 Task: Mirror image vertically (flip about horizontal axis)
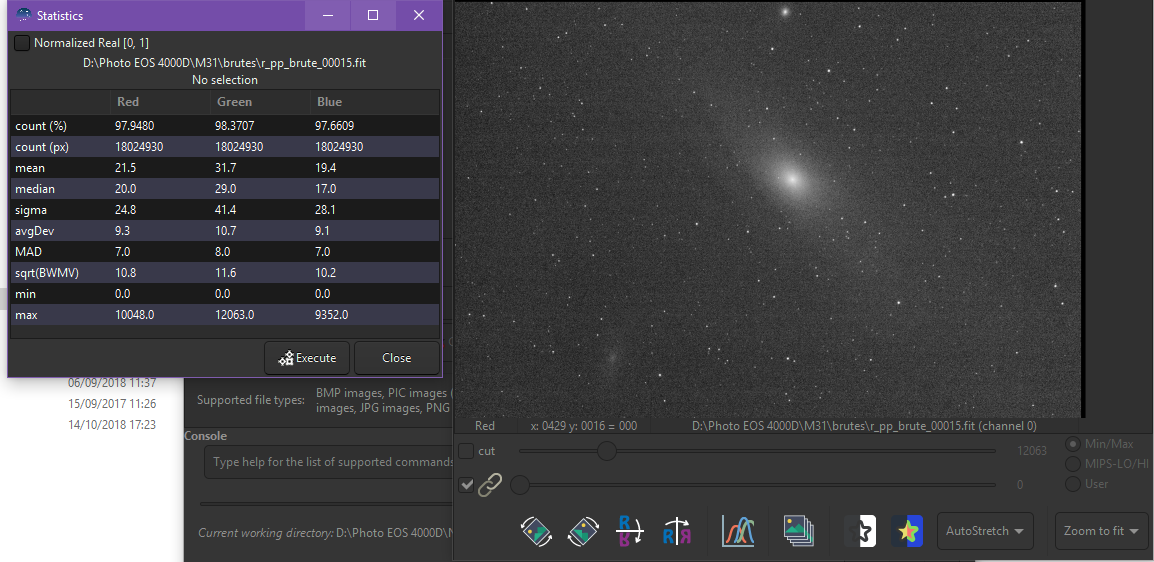629,530
